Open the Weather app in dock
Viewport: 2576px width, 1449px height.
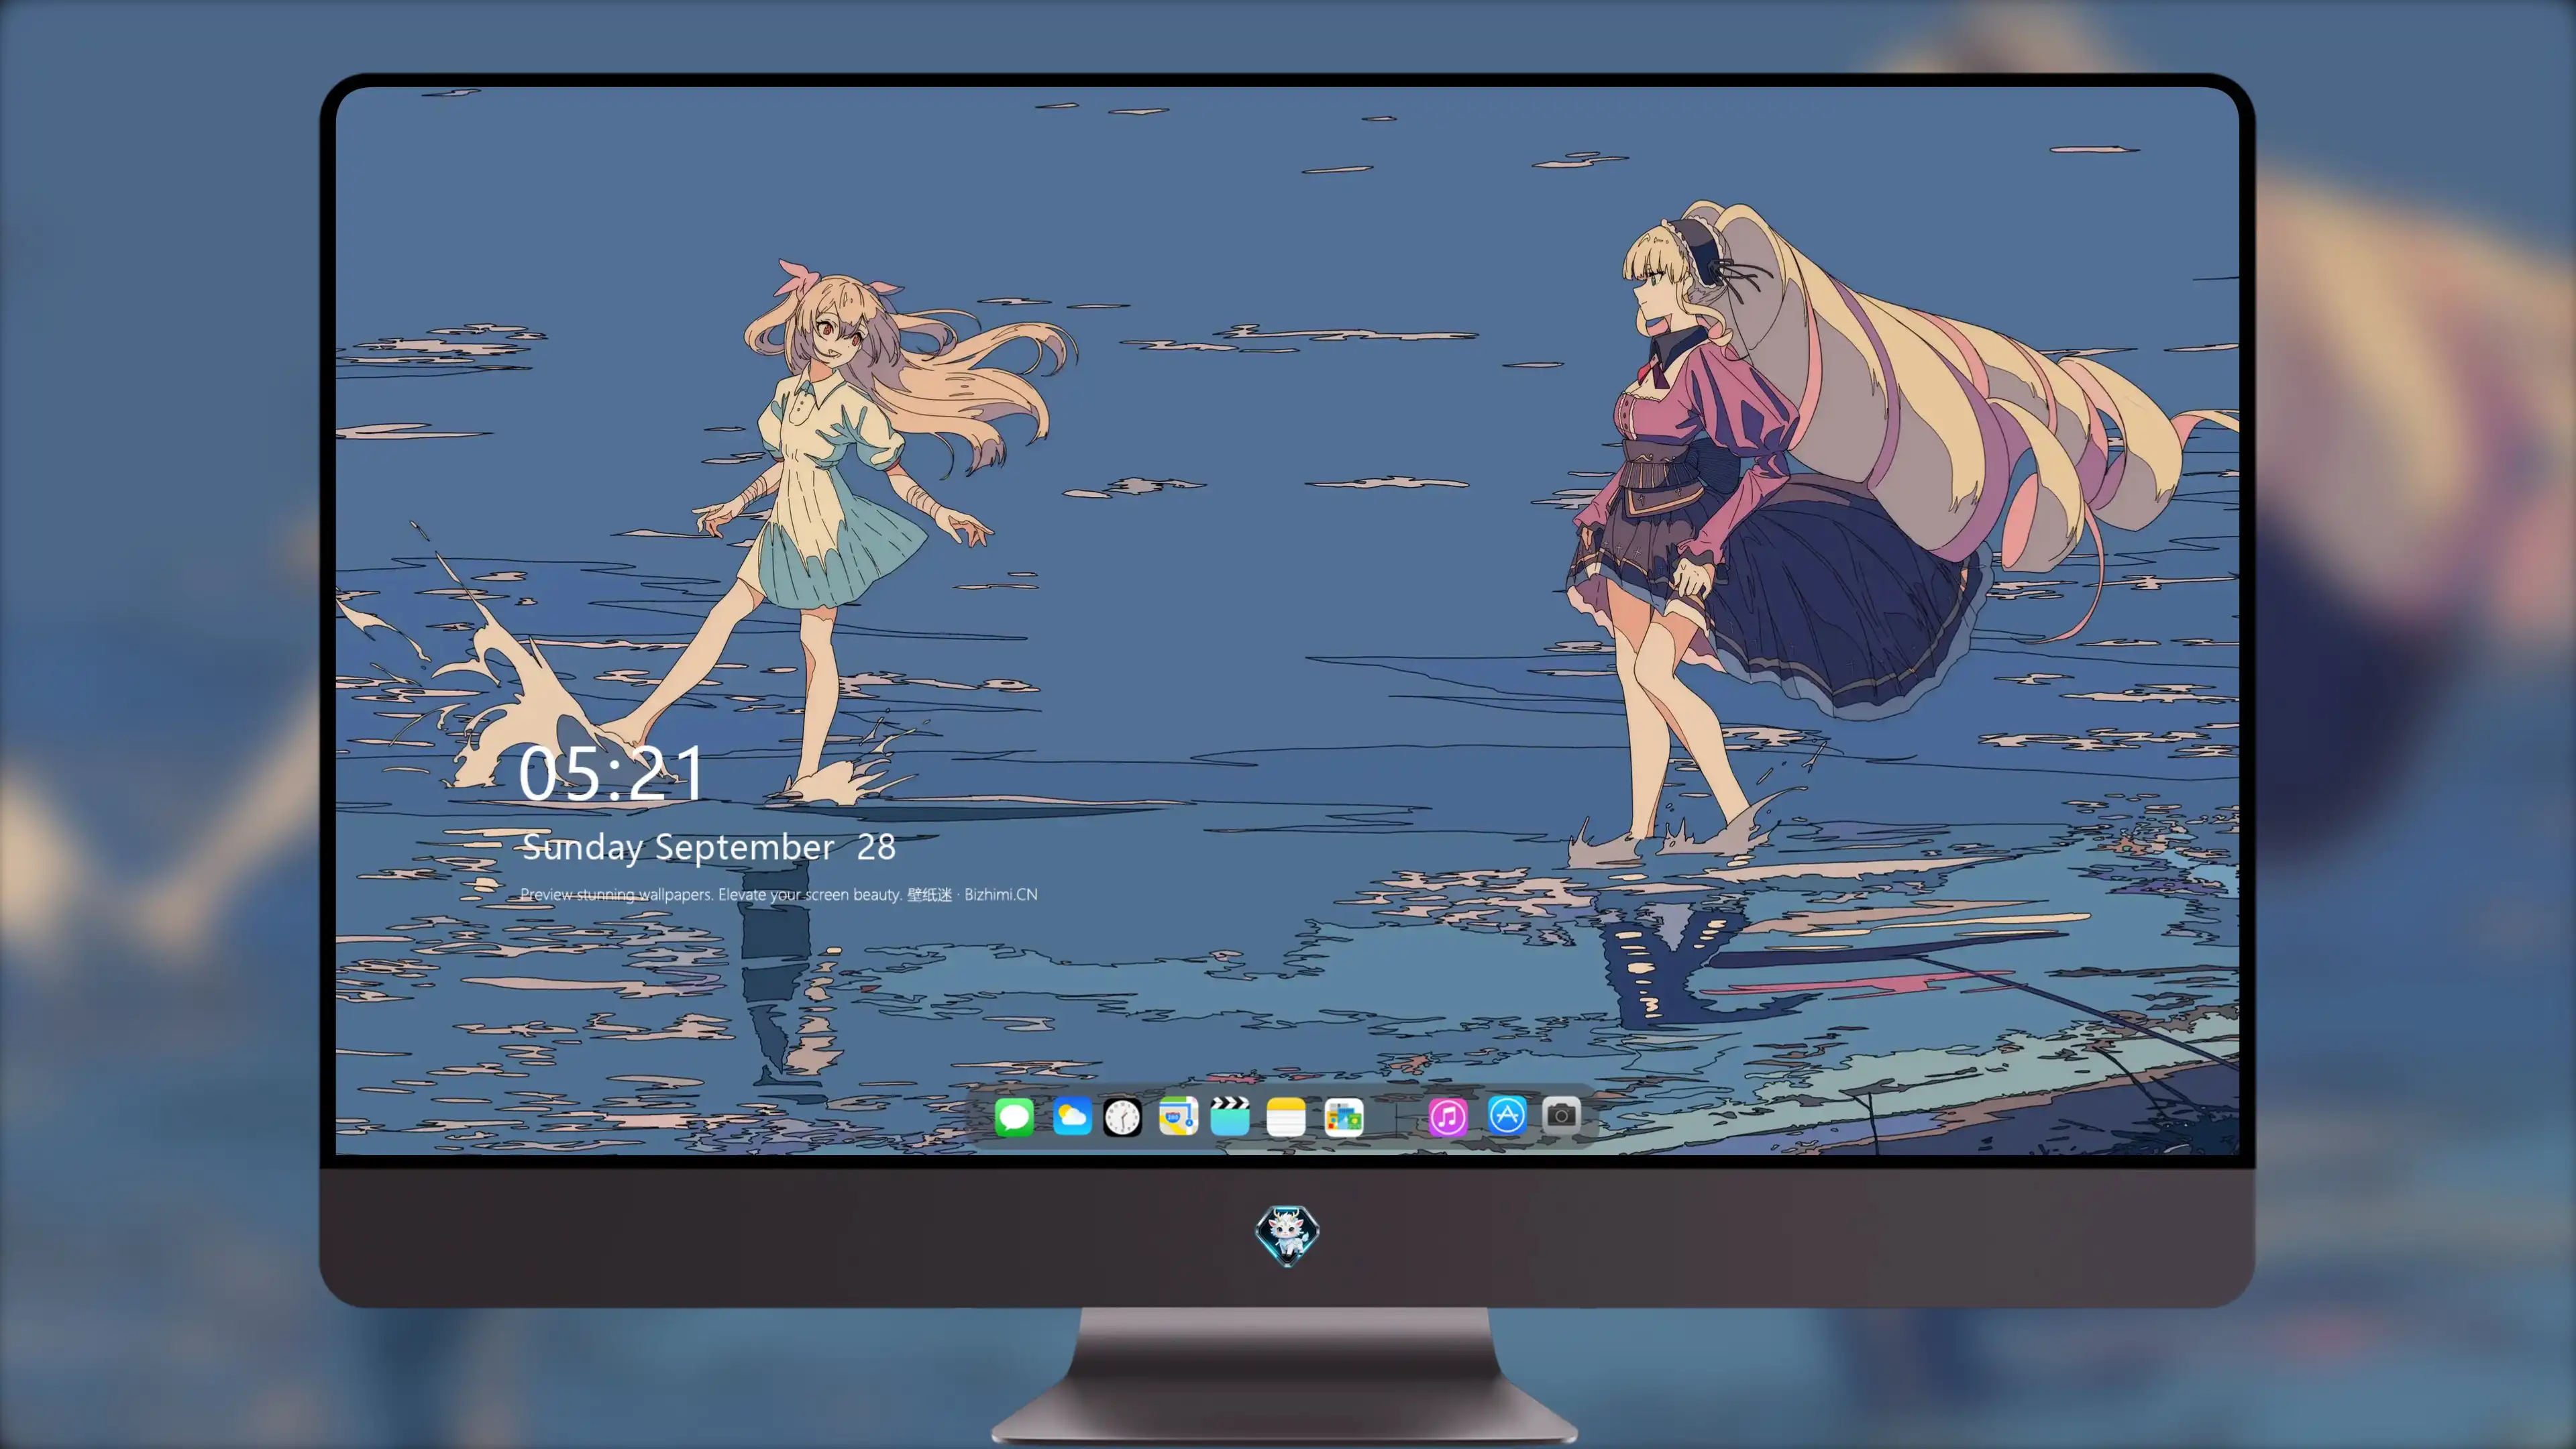(1071, 1116)
